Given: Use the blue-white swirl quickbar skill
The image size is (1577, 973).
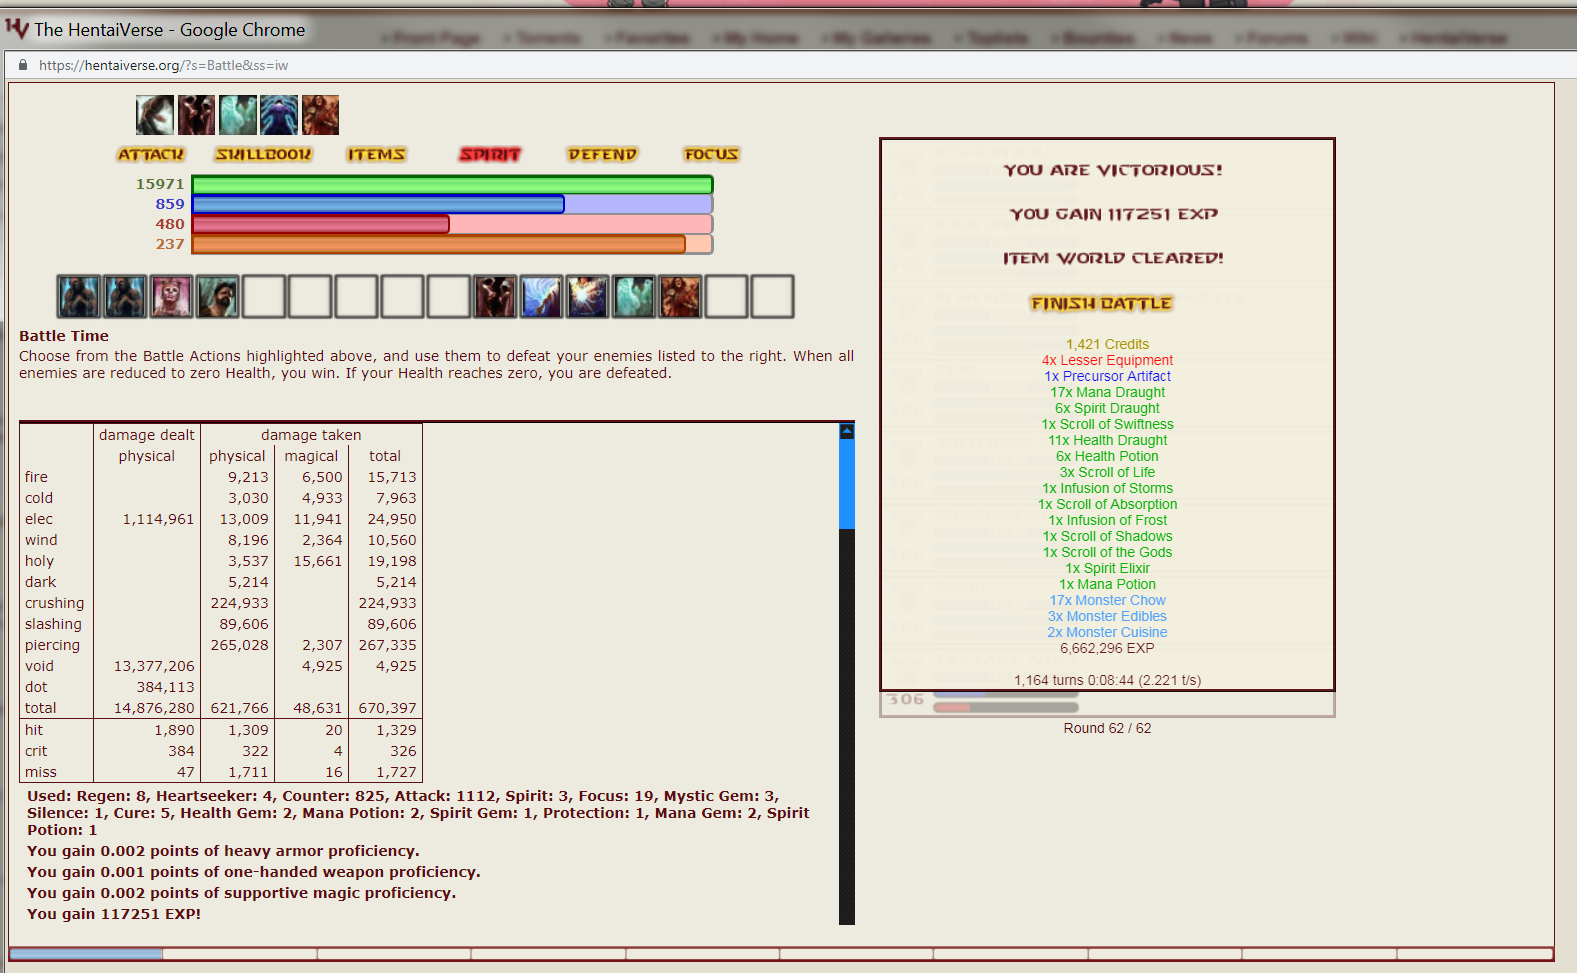Looking at the screenshot, I should (x=541, y=297).
